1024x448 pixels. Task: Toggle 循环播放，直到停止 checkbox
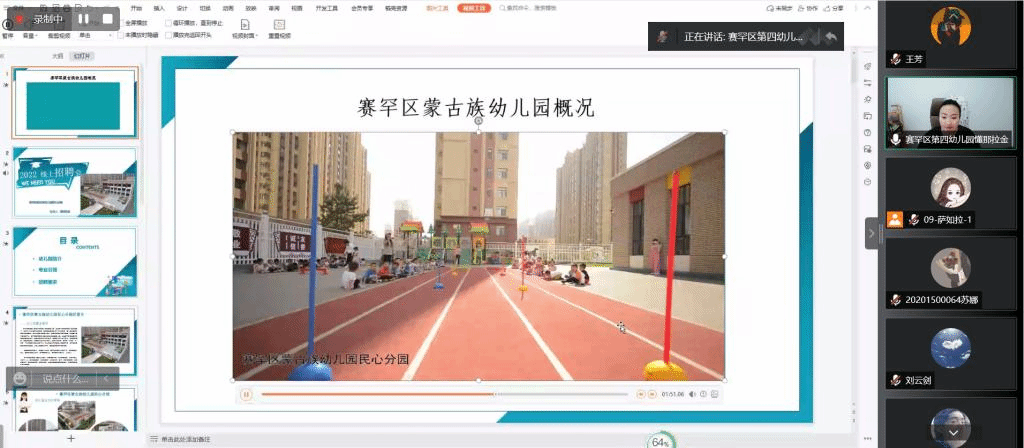point(169,21)
